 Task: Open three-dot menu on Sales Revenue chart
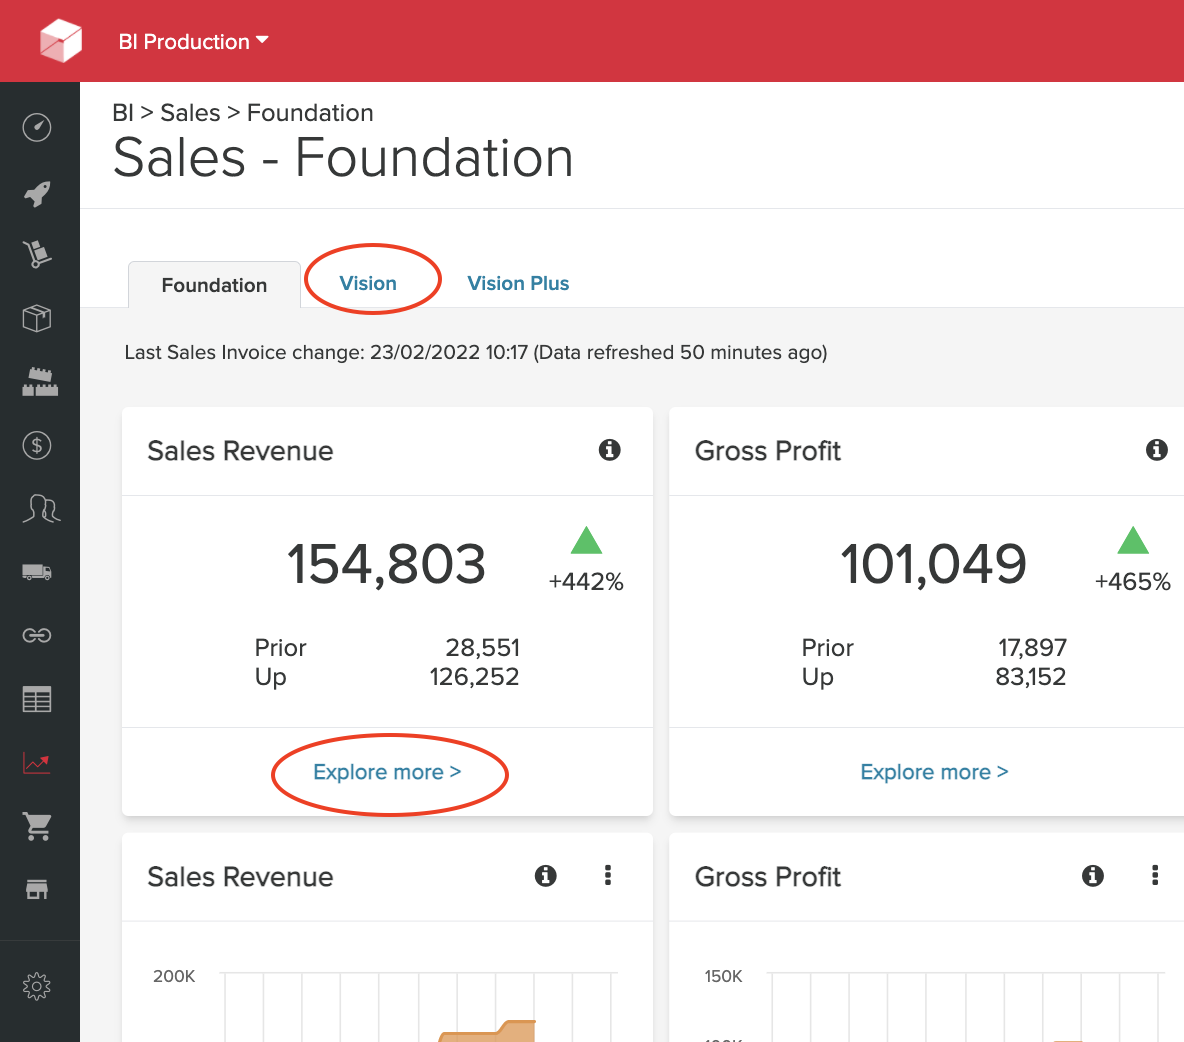coord(608,875)
